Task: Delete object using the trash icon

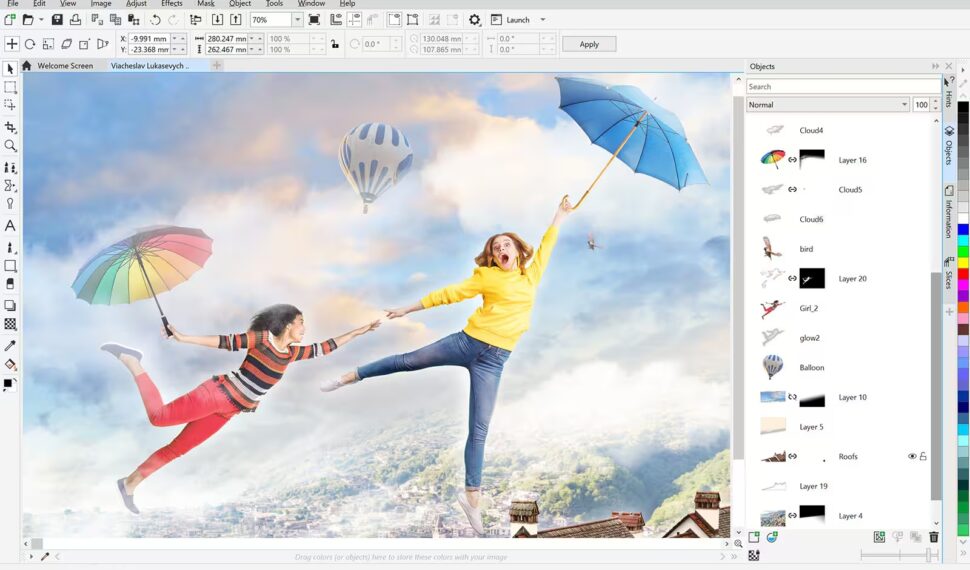Action: point(934,537)
